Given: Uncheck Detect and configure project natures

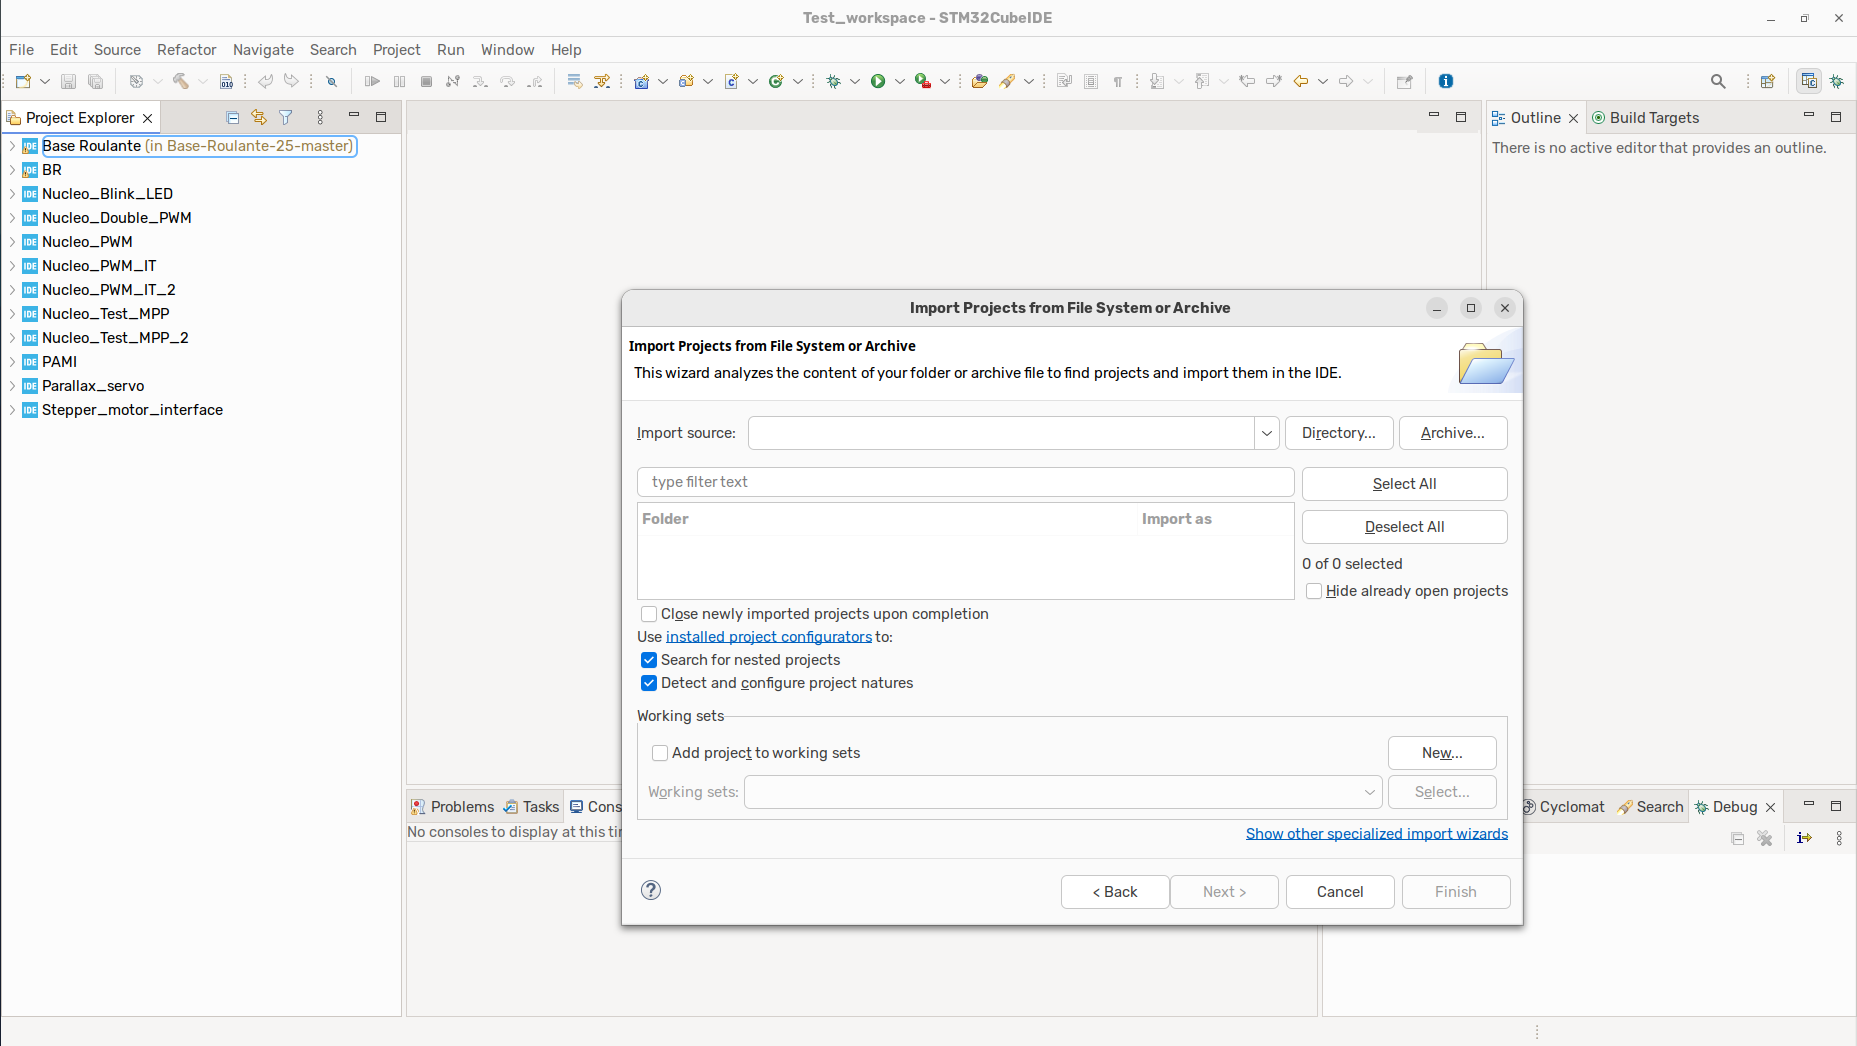Looking at the screenshot, I should pyautogui.click(x=649, y=683).
